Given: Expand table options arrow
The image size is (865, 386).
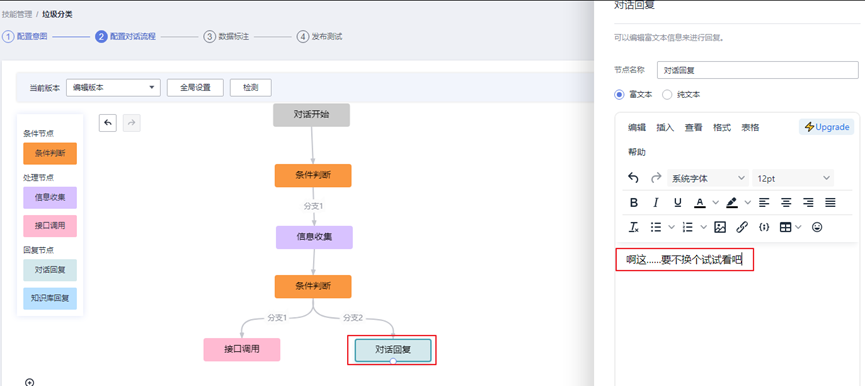Looking at the screenshot, I should click(798, 227).
